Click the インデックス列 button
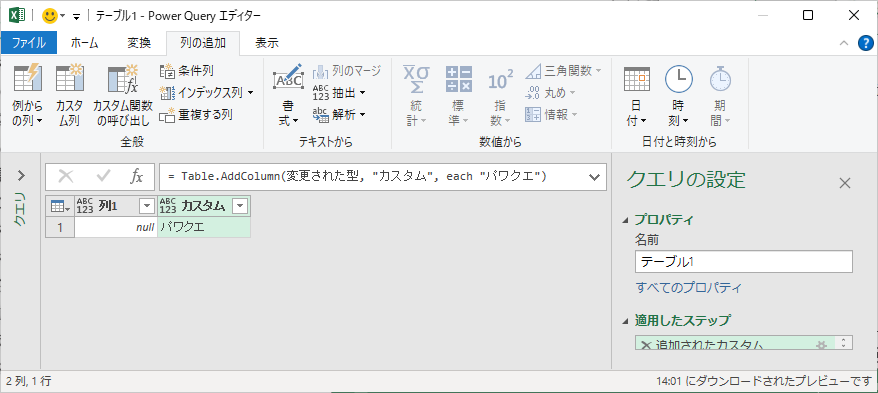 click(x=207, y=92)
